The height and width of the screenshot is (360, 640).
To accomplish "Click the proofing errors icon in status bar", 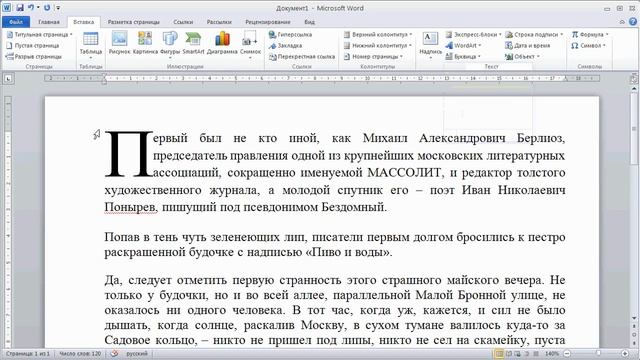I will pyautogui.click(x=115, y=354).
